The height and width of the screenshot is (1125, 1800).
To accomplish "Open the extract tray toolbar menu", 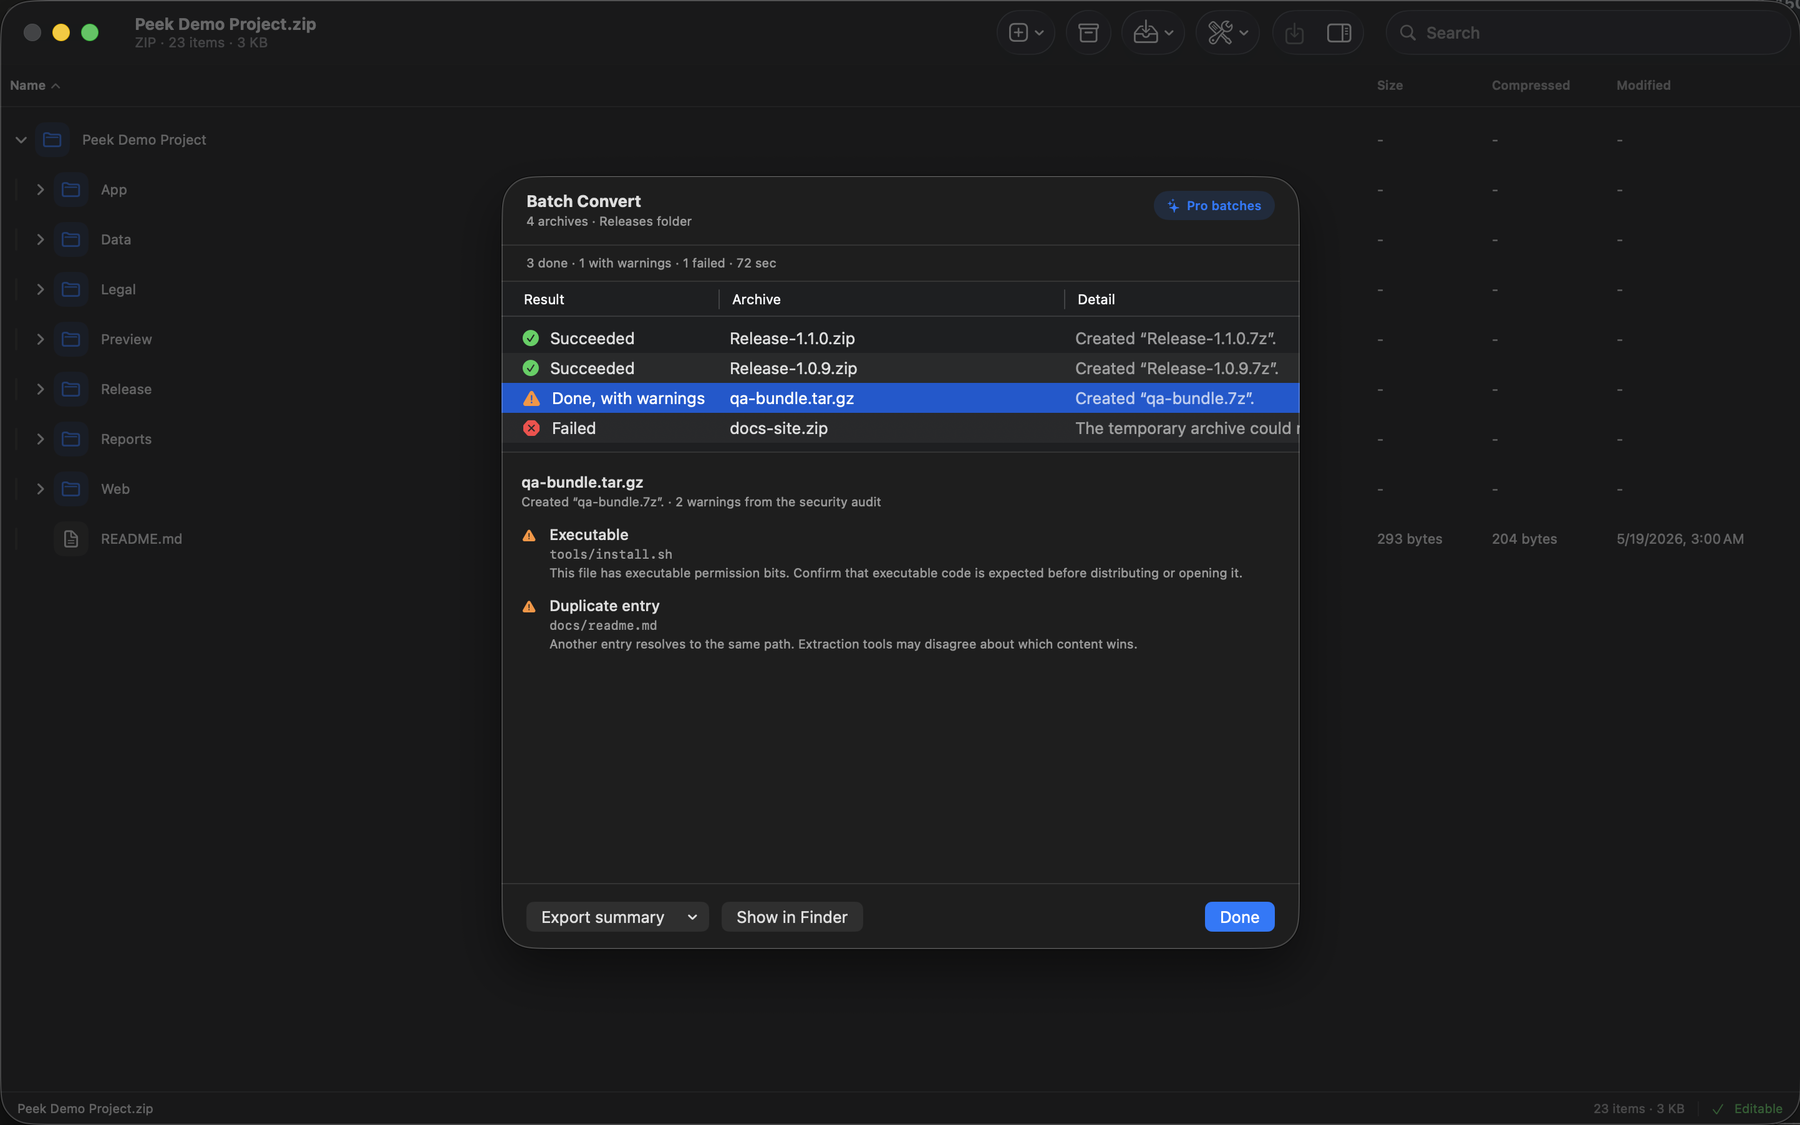I will click(1153, 33).
